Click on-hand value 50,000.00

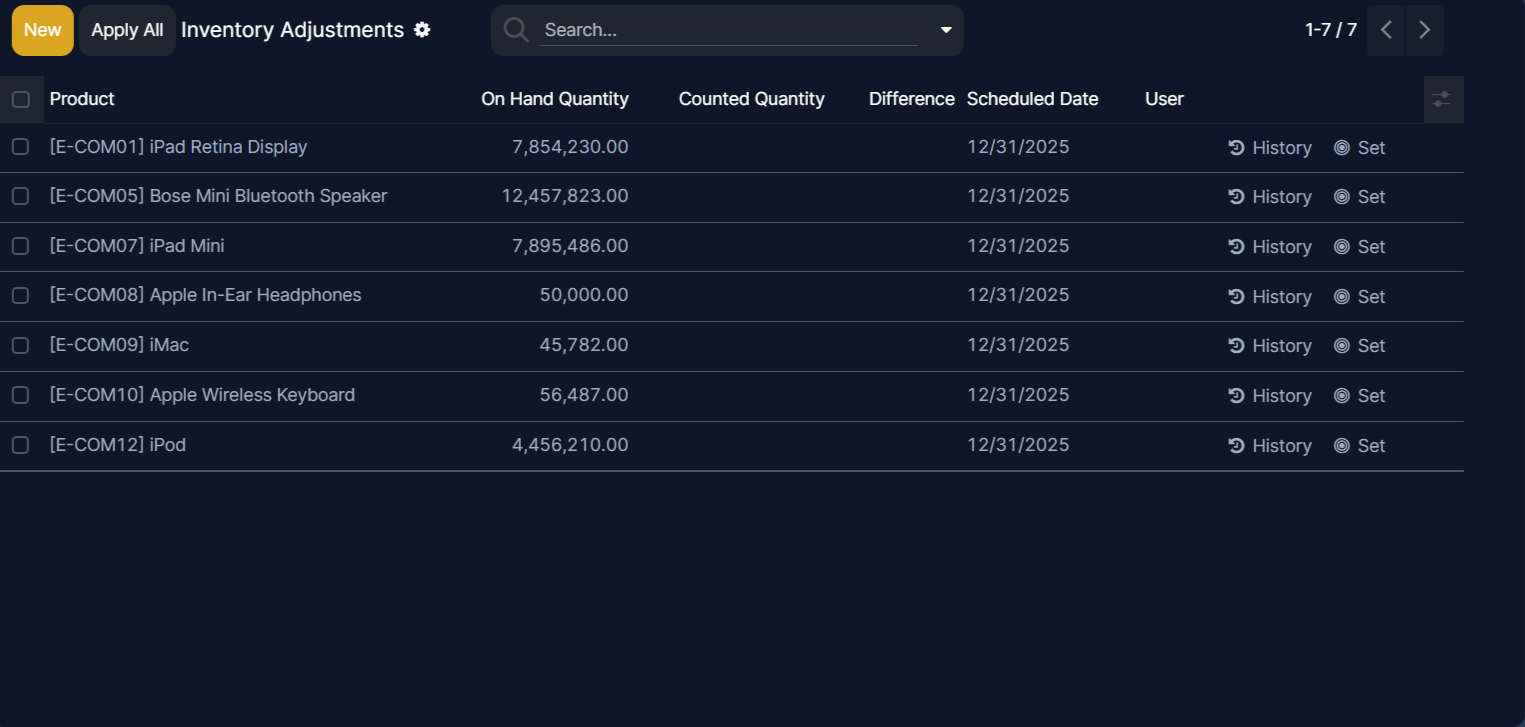[x=584, y=295]
